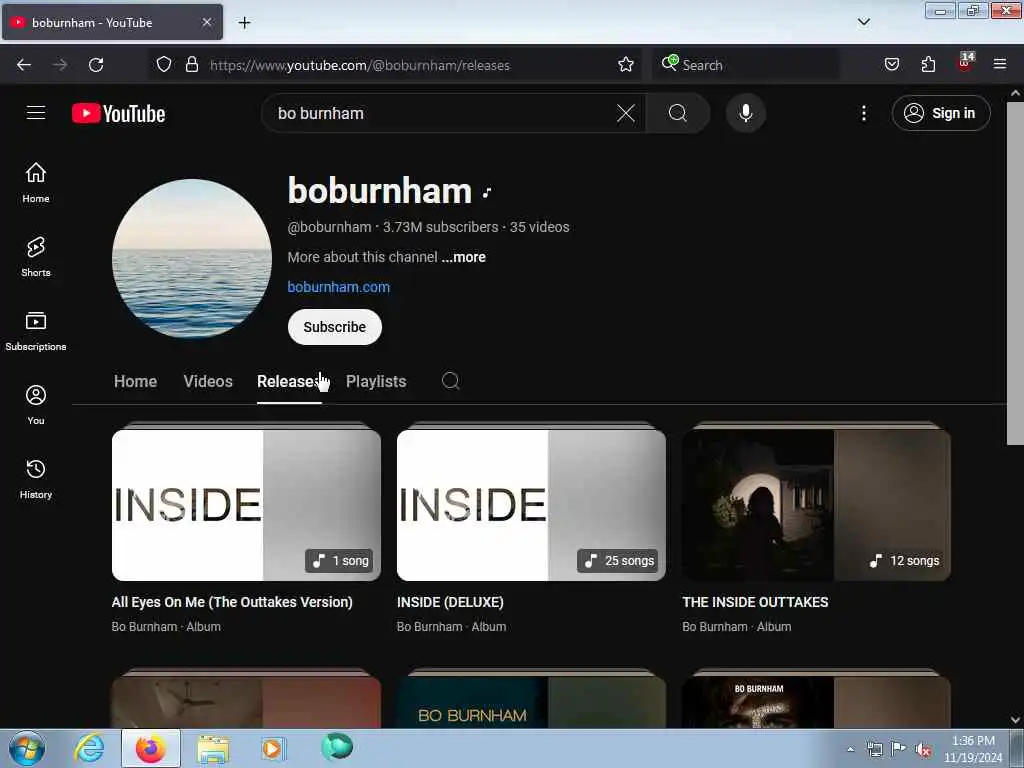Open Windows Explorer folder in taskbar
The height and width of the screenshot is (768, 1024).
point(213,748)
